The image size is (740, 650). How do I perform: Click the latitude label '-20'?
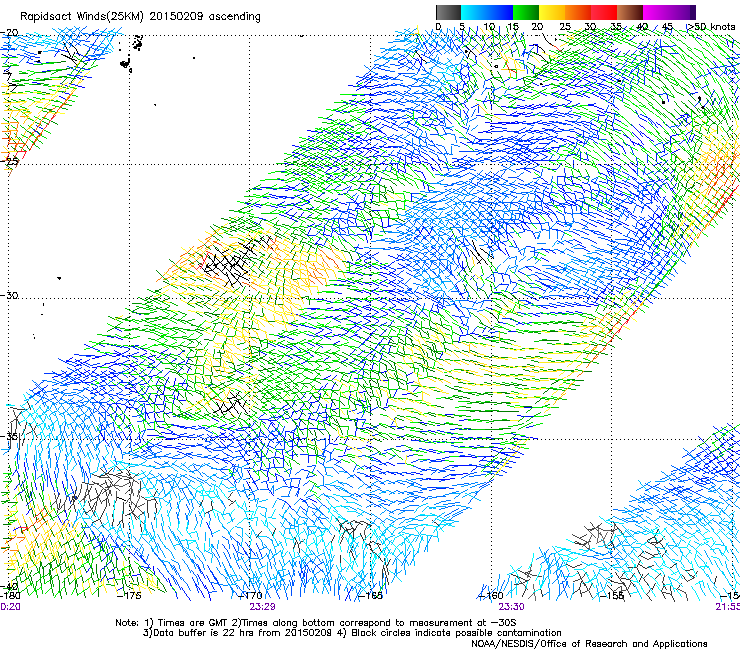[9, 33]
